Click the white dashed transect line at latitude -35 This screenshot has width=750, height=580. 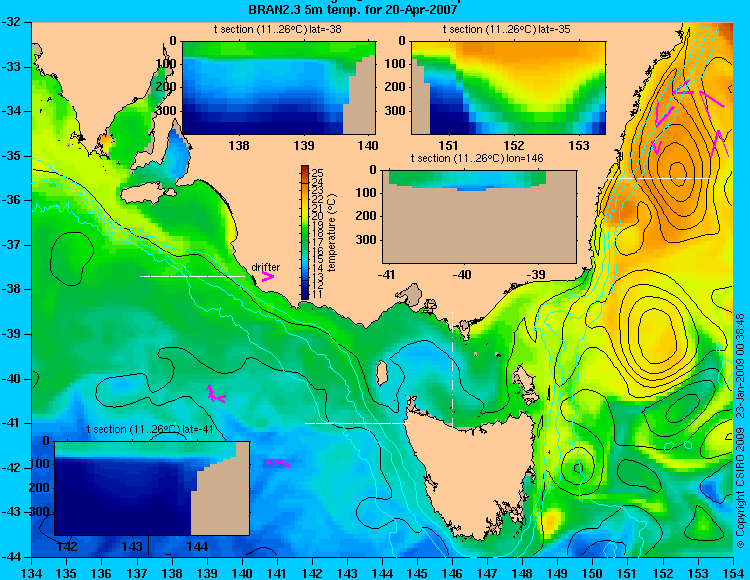coord(659,178)
